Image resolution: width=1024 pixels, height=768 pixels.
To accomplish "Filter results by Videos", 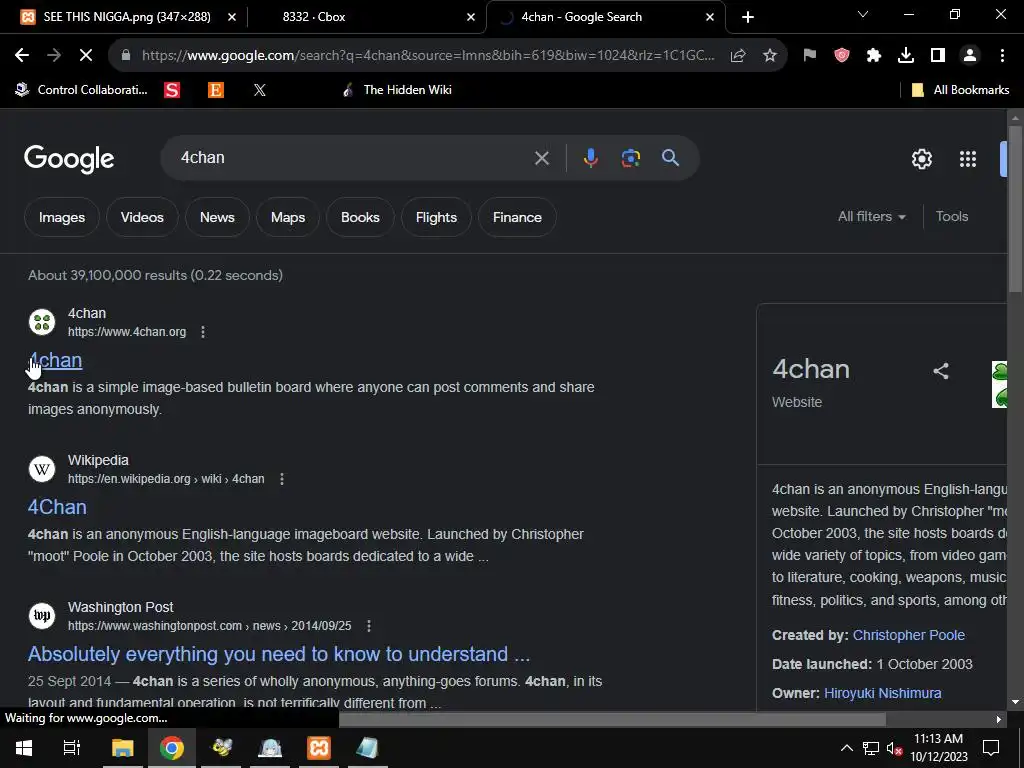I will pyautogui.click(x=142, y=217).
